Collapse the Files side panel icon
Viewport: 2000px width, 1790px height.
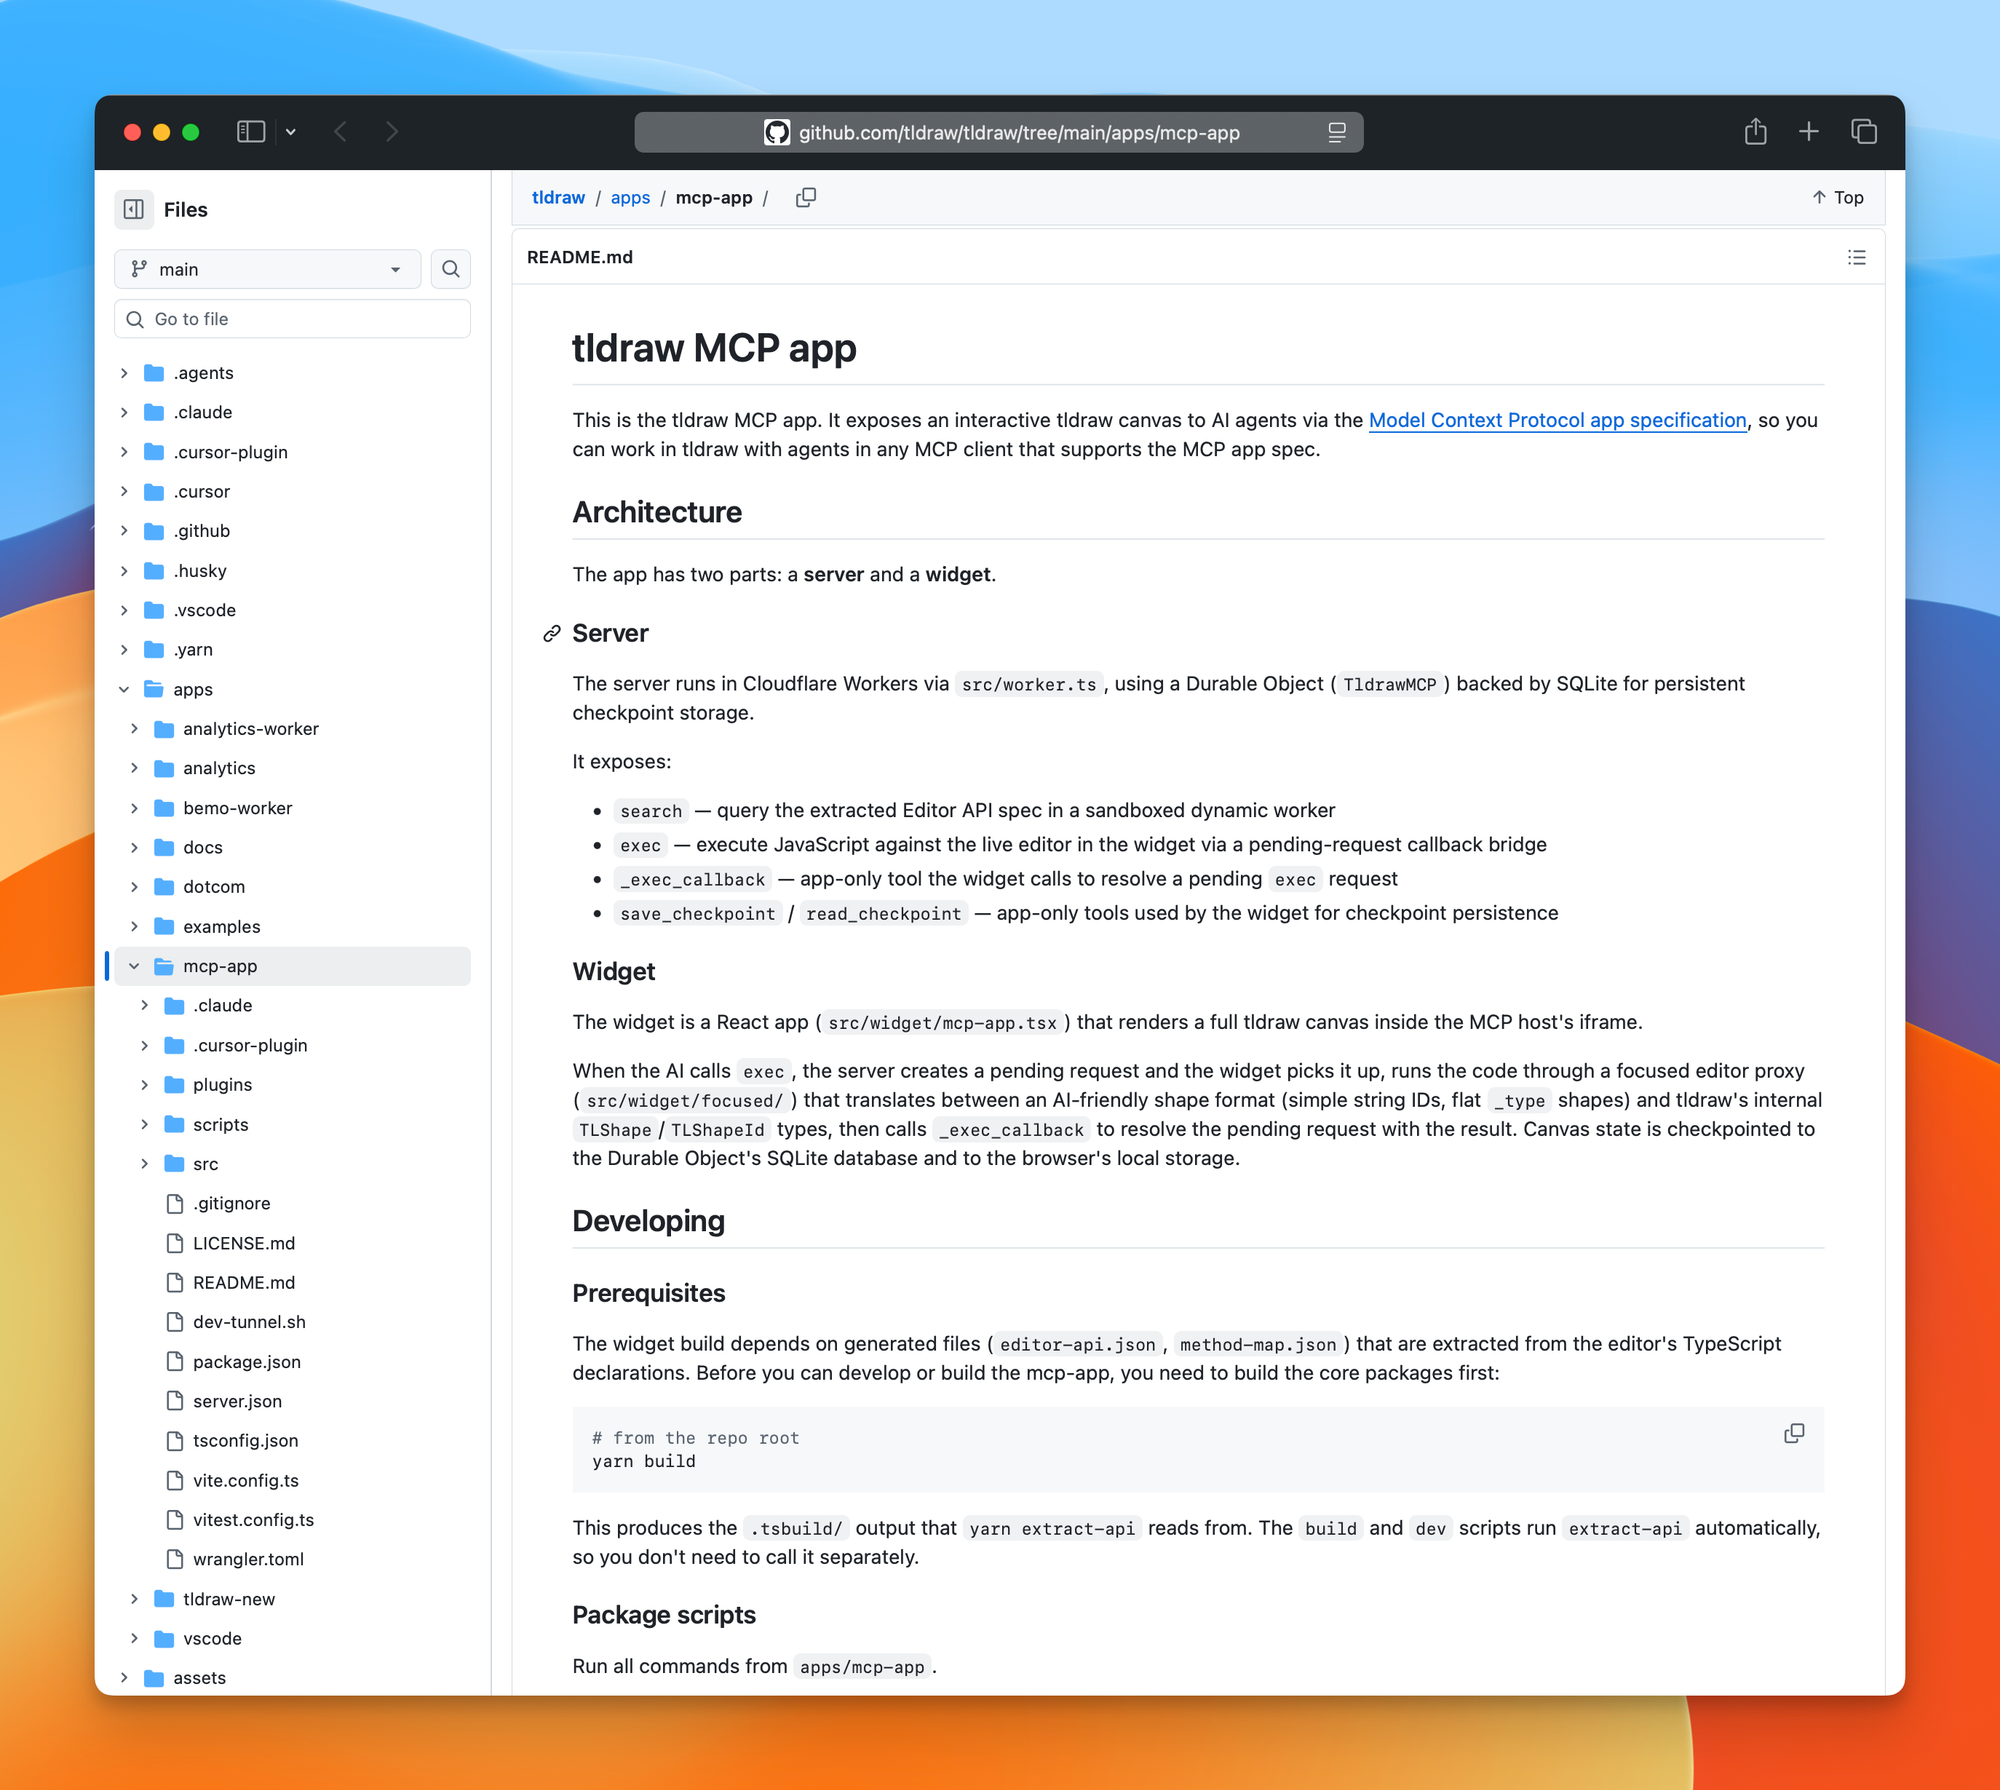coord(134,209)
